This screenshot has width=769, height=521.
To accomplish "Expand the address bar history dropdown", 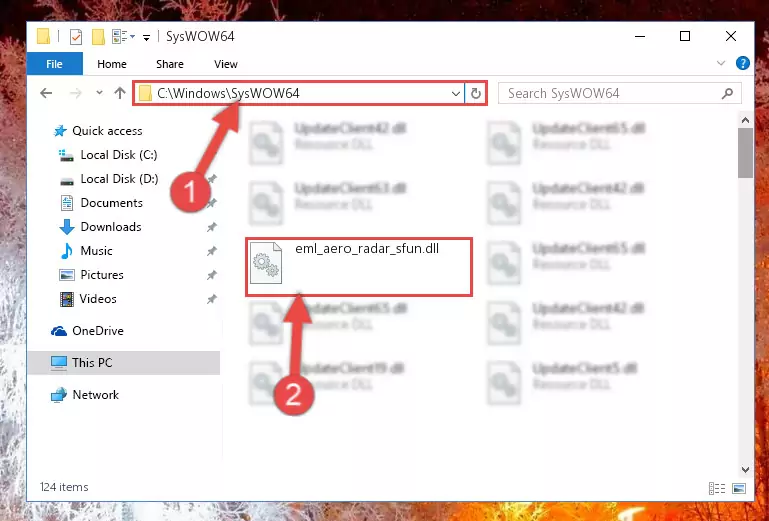I will coord(456,93).
